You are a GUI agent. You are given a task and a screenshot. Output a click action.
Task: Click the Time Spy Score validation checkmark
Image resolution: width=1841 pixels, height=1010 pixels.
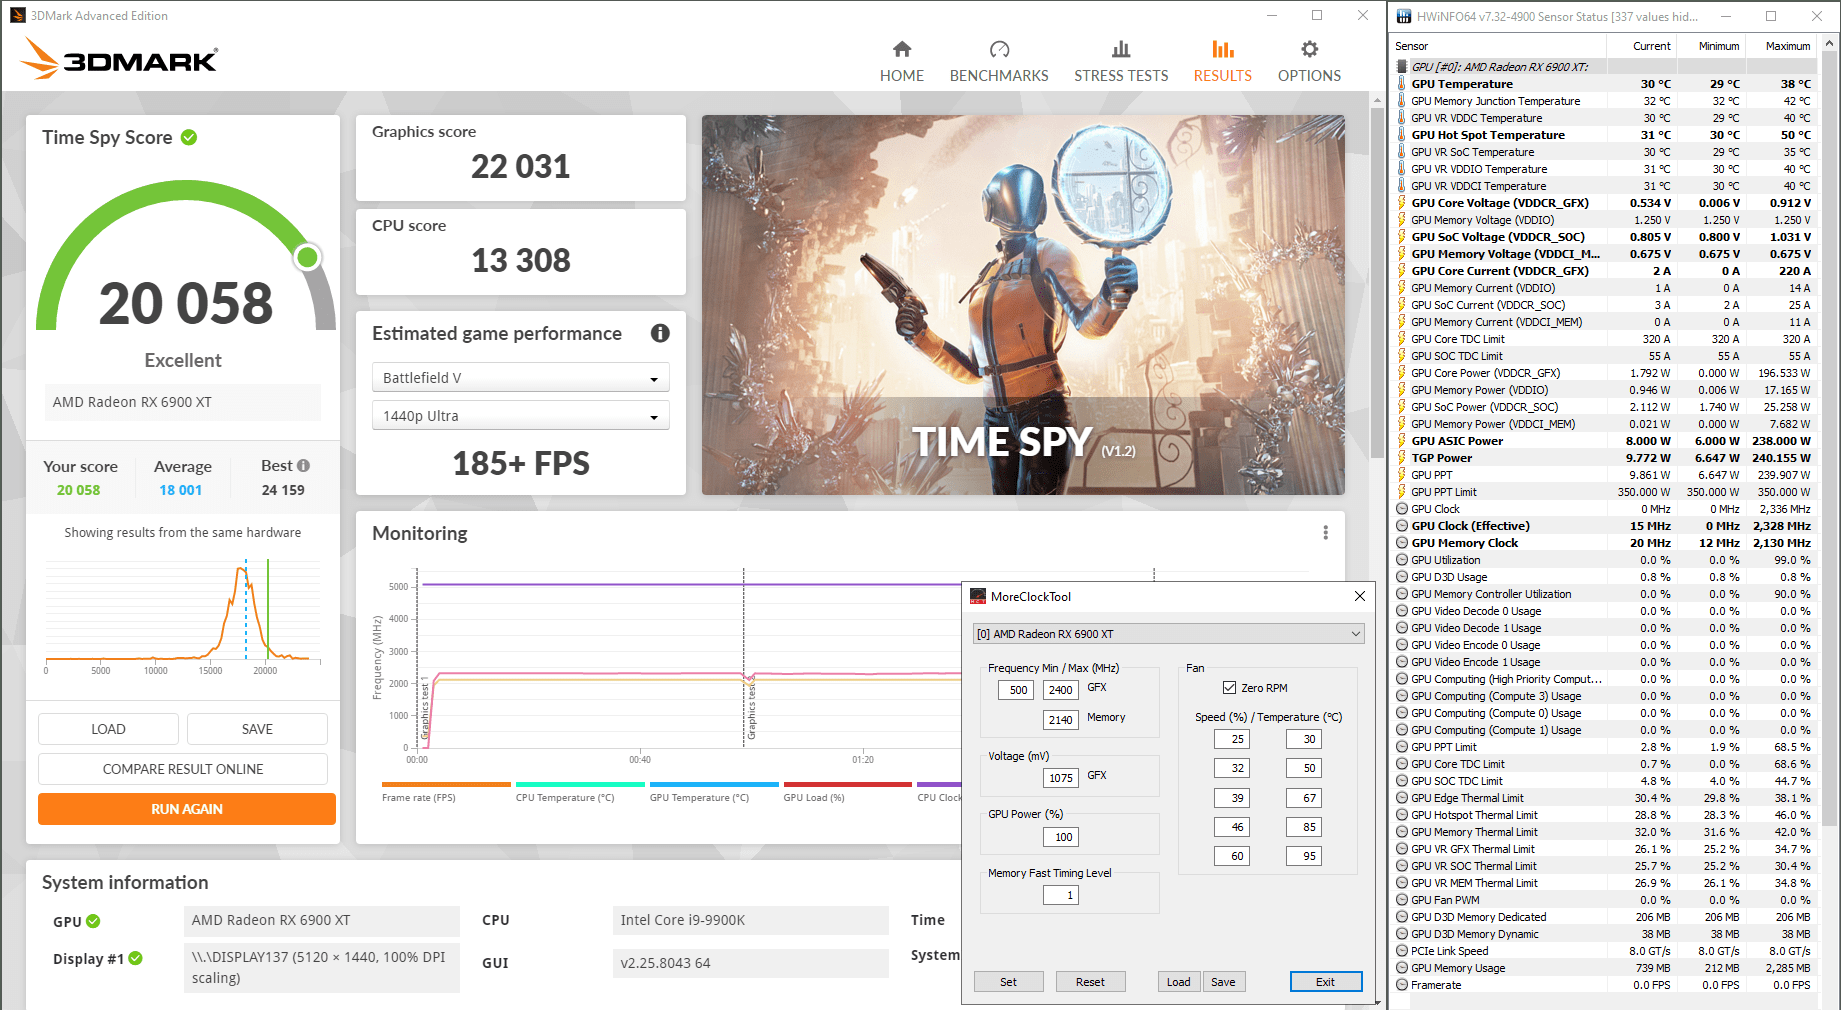pos(189,137)
